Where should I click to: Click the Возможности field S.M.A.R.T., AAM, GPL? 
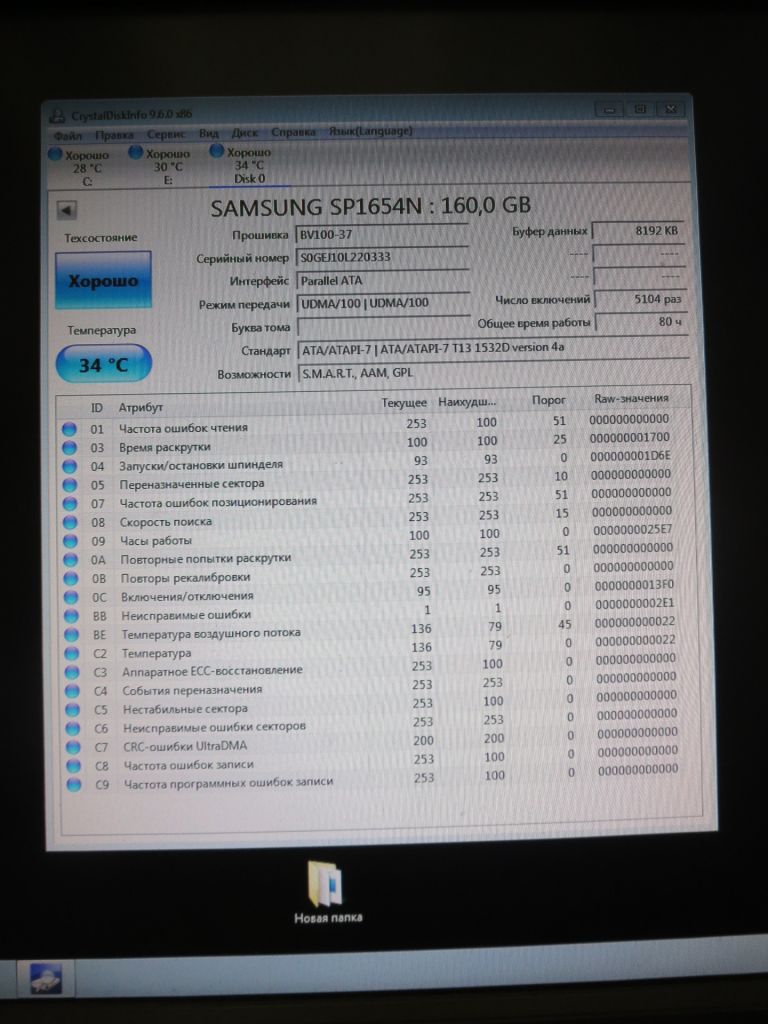(494, 373)
